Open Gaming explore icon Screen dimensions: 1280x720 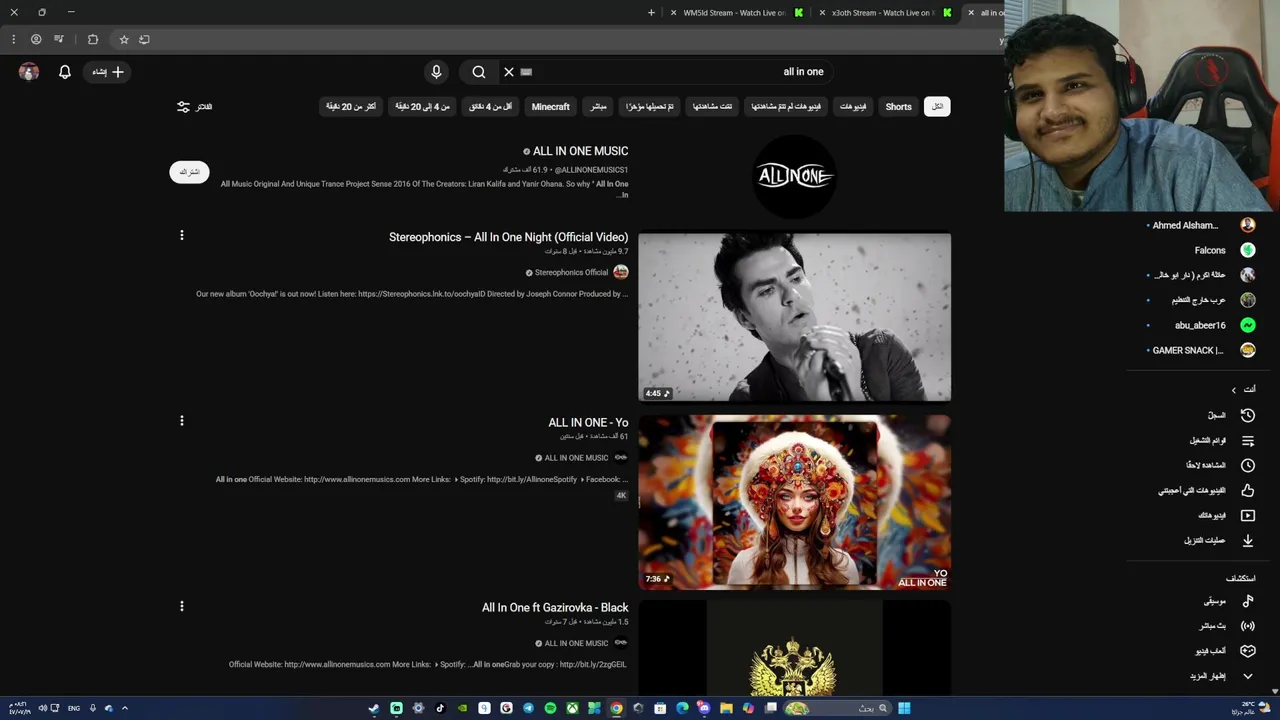click(x=1248, y=651)
